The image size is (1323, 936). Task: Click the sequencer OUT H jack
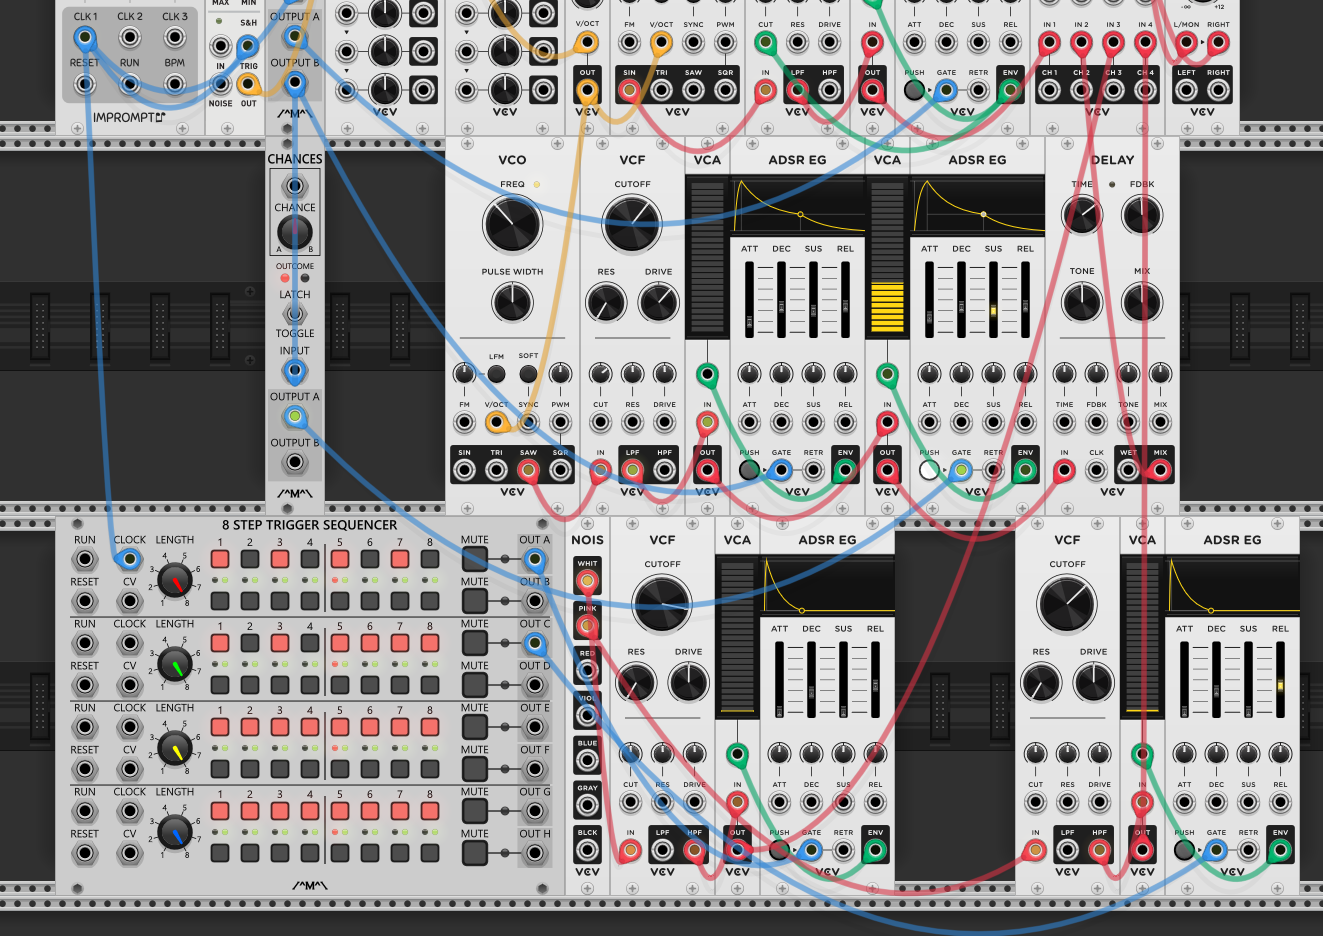(x=535, y=853)
